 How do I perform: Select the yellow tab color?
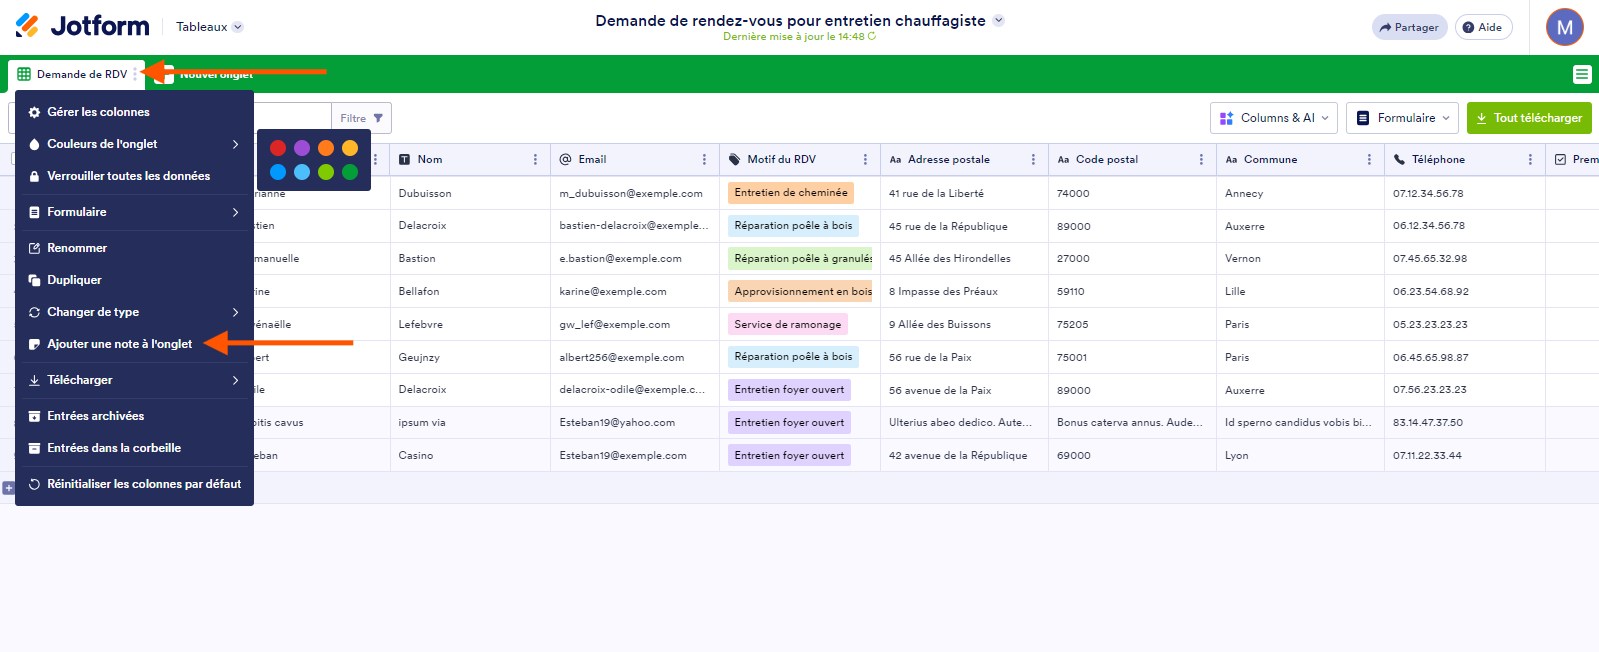[350, 148]
